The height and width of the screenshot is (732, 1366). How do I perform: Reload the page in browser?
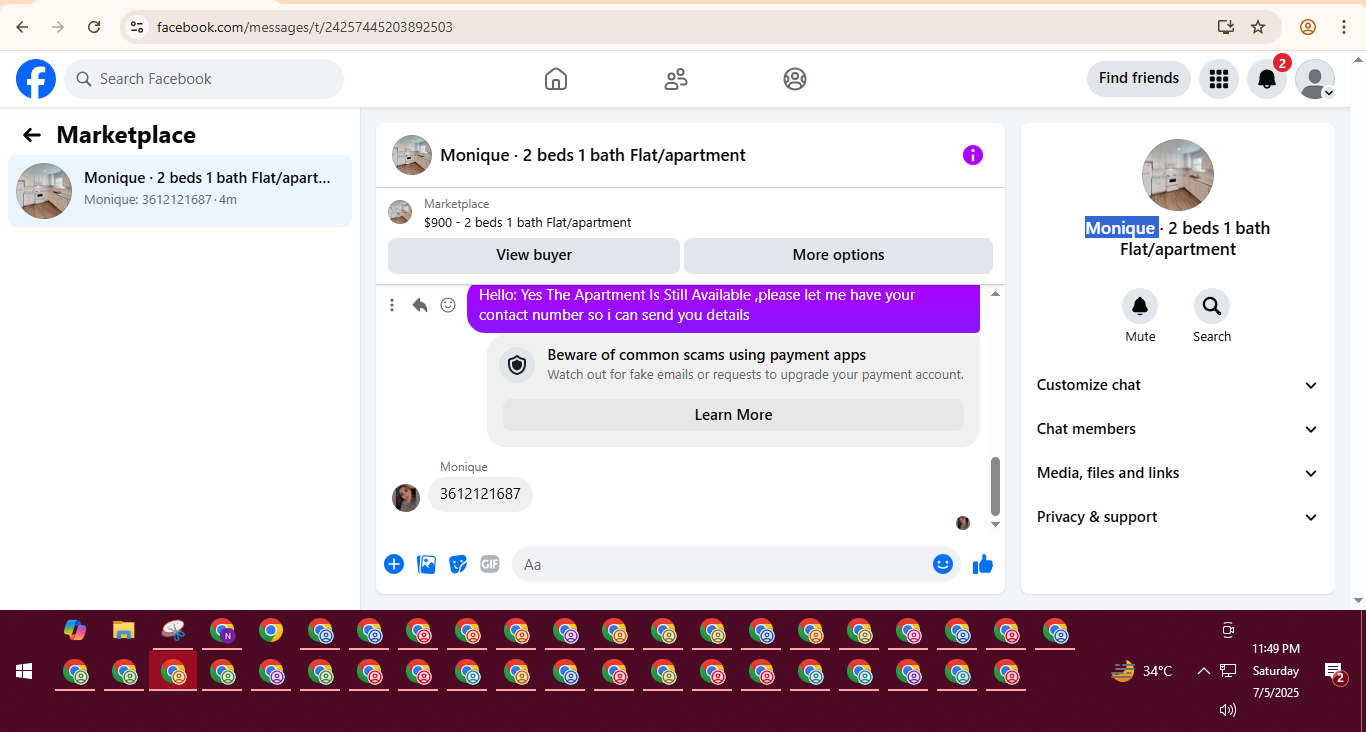click(x=94, y=27)
